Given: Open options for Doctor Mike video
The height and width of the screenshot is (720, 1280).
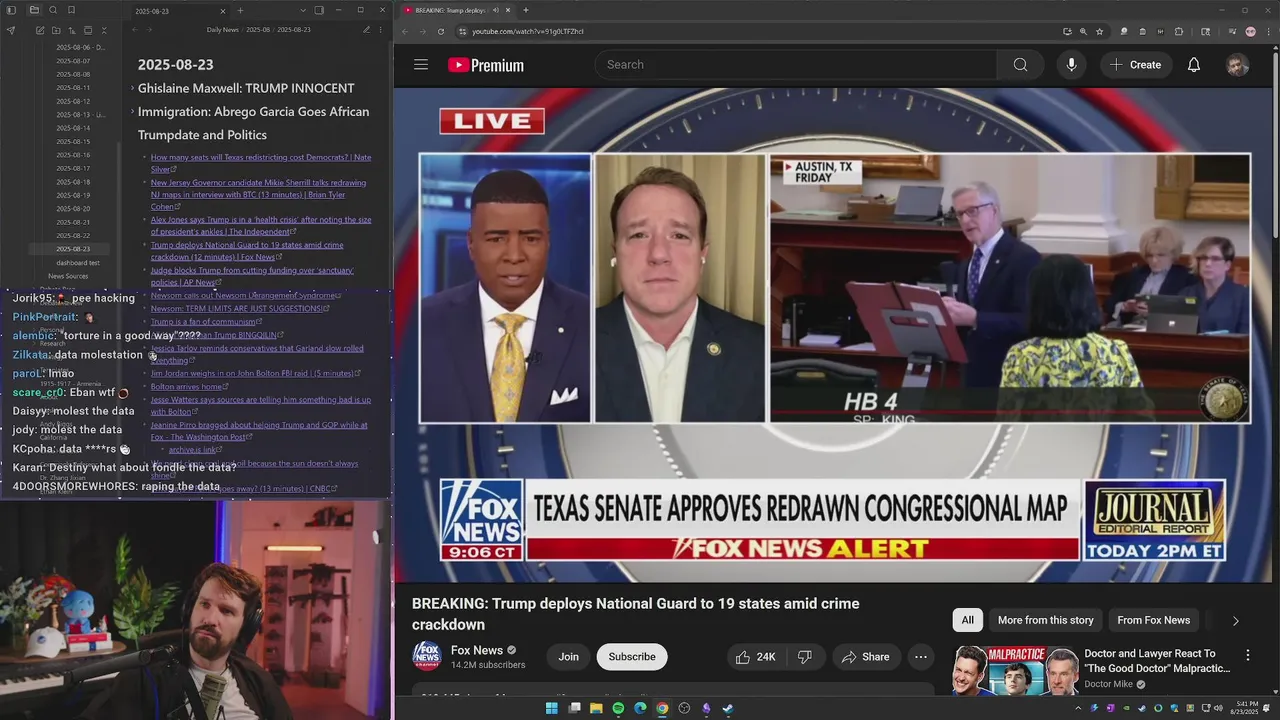Looking at the screenshot, I should pos(1247,656).
